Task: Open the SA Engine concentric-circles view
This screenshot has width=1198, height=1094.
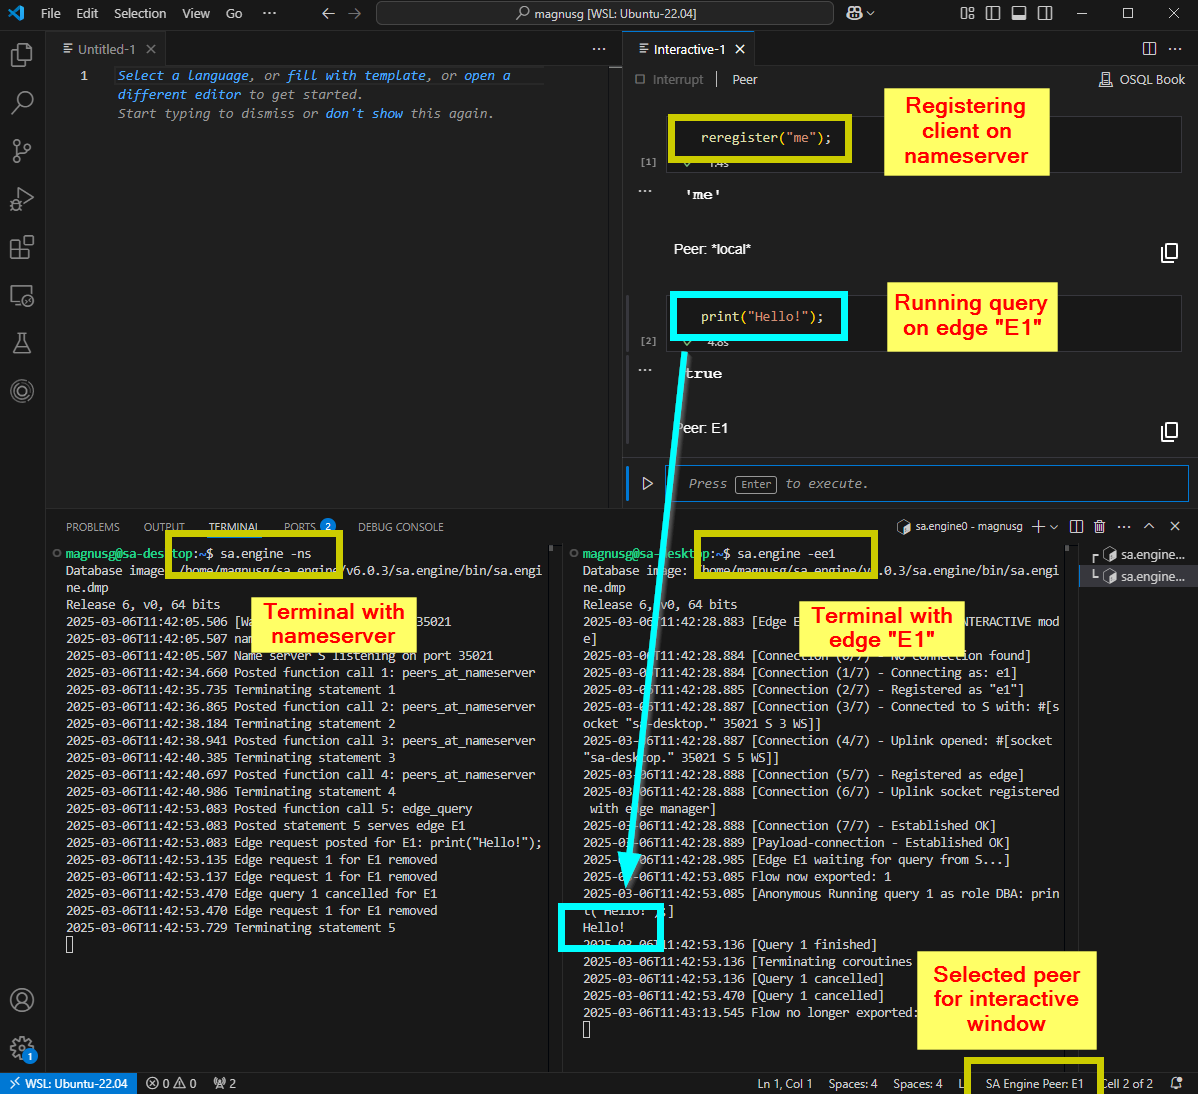Action: (22, 391)
